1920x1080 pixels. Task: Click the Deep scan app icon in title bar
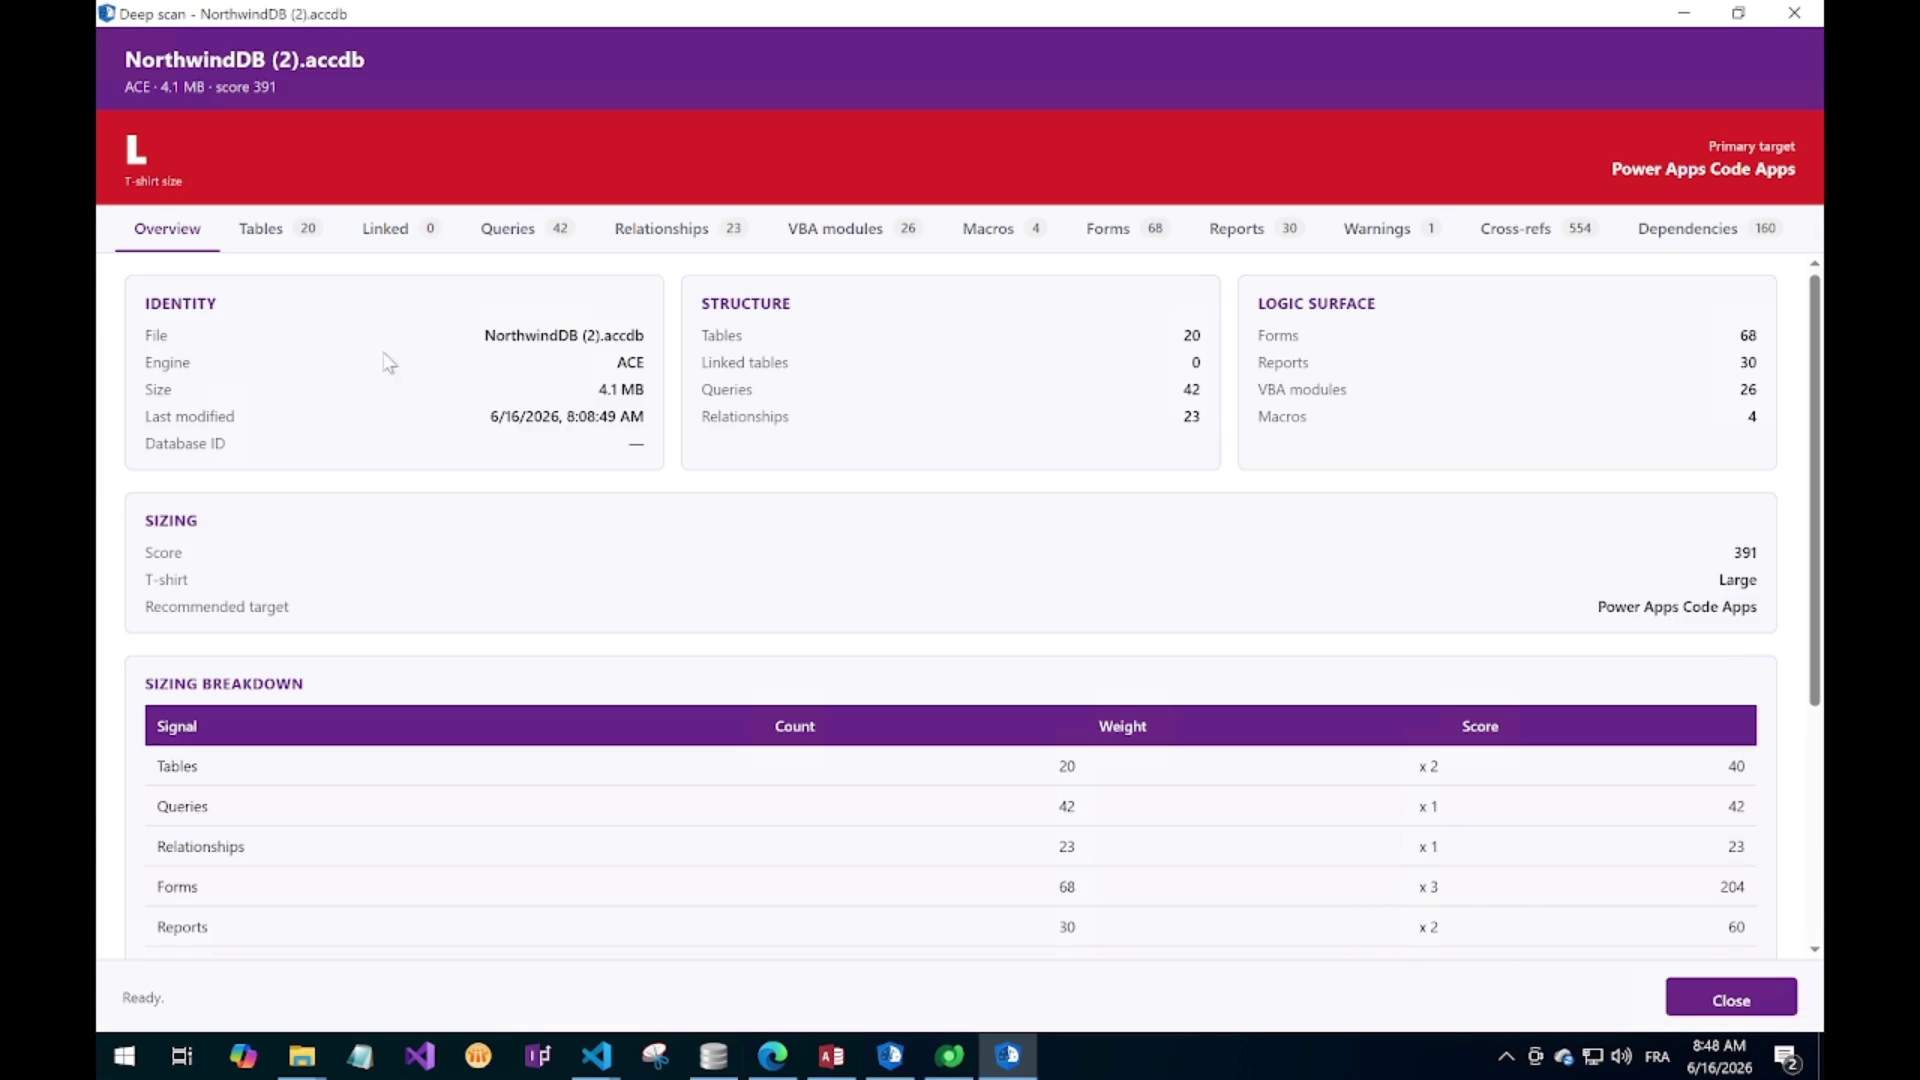[107, 13]
